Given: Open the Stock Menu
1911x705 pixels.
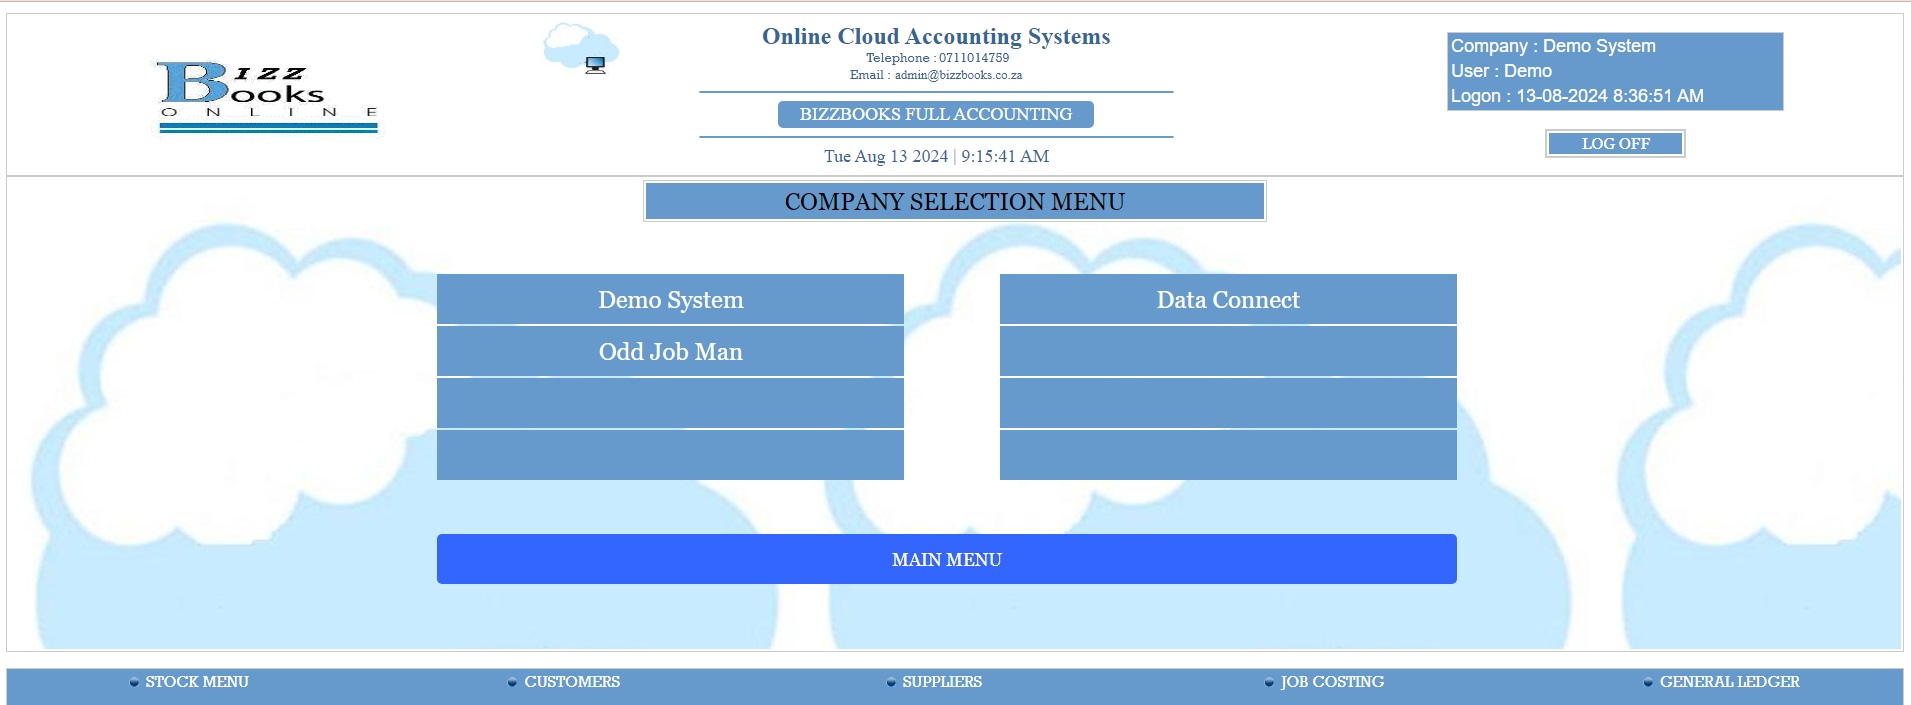Looking at the screenshot, I should click(196, 682).
